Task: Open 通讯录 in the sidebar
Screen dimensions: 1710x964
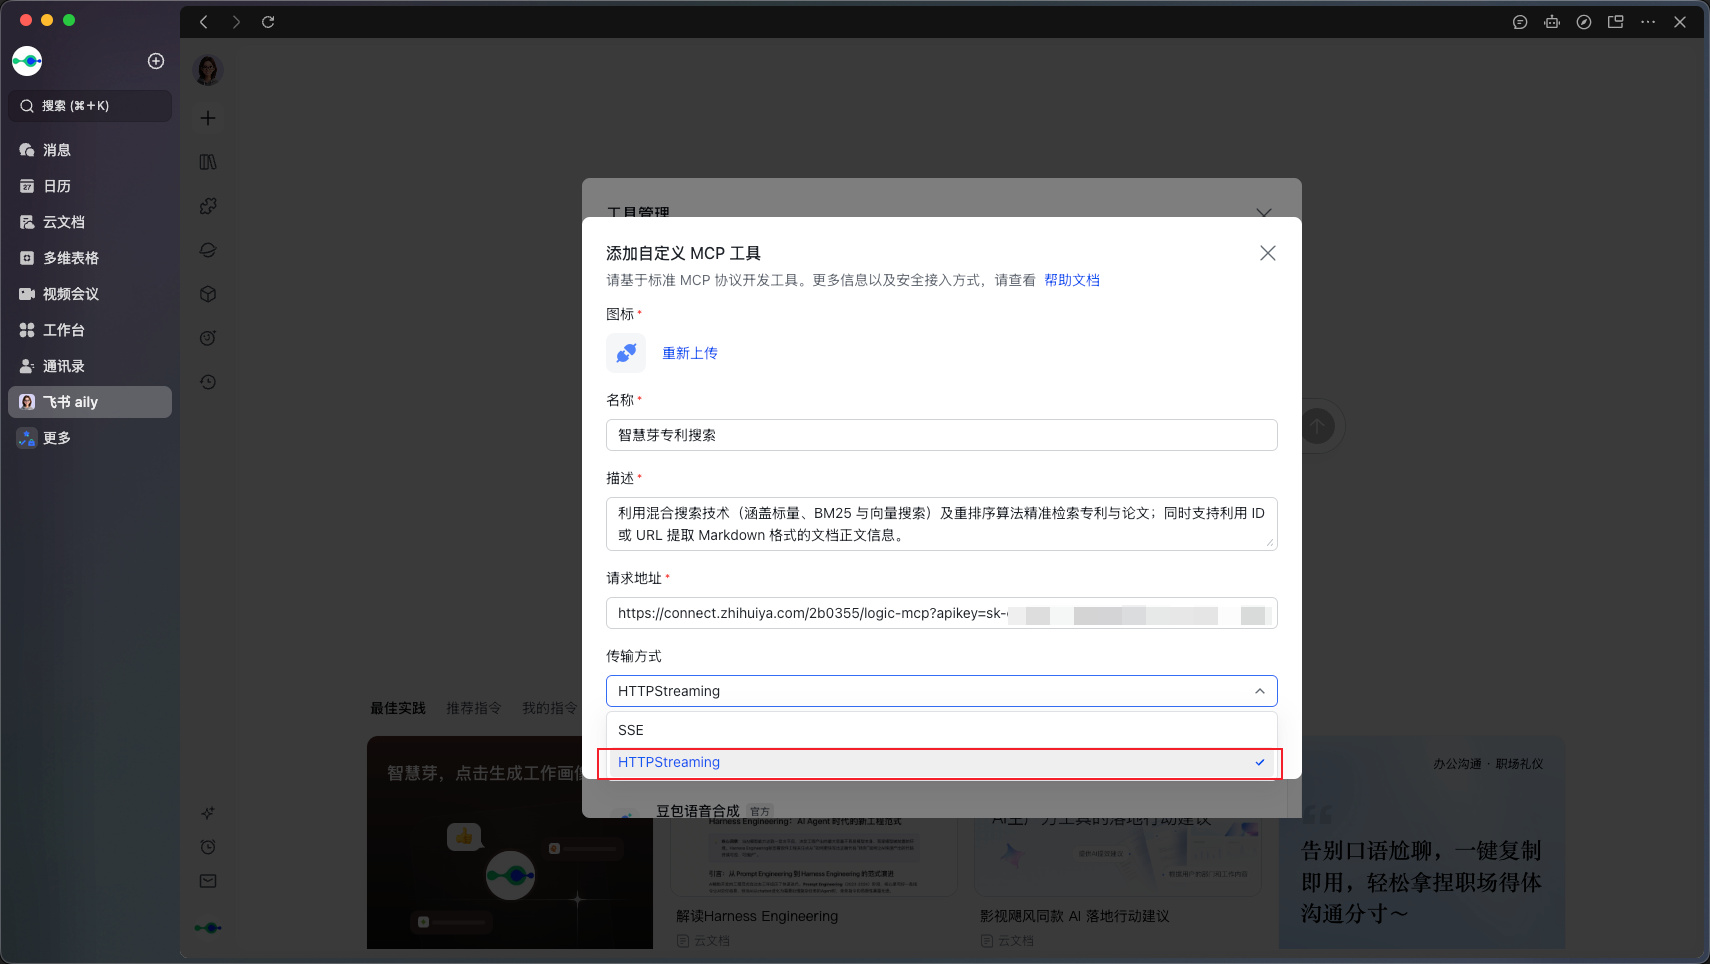Action: 90,366
